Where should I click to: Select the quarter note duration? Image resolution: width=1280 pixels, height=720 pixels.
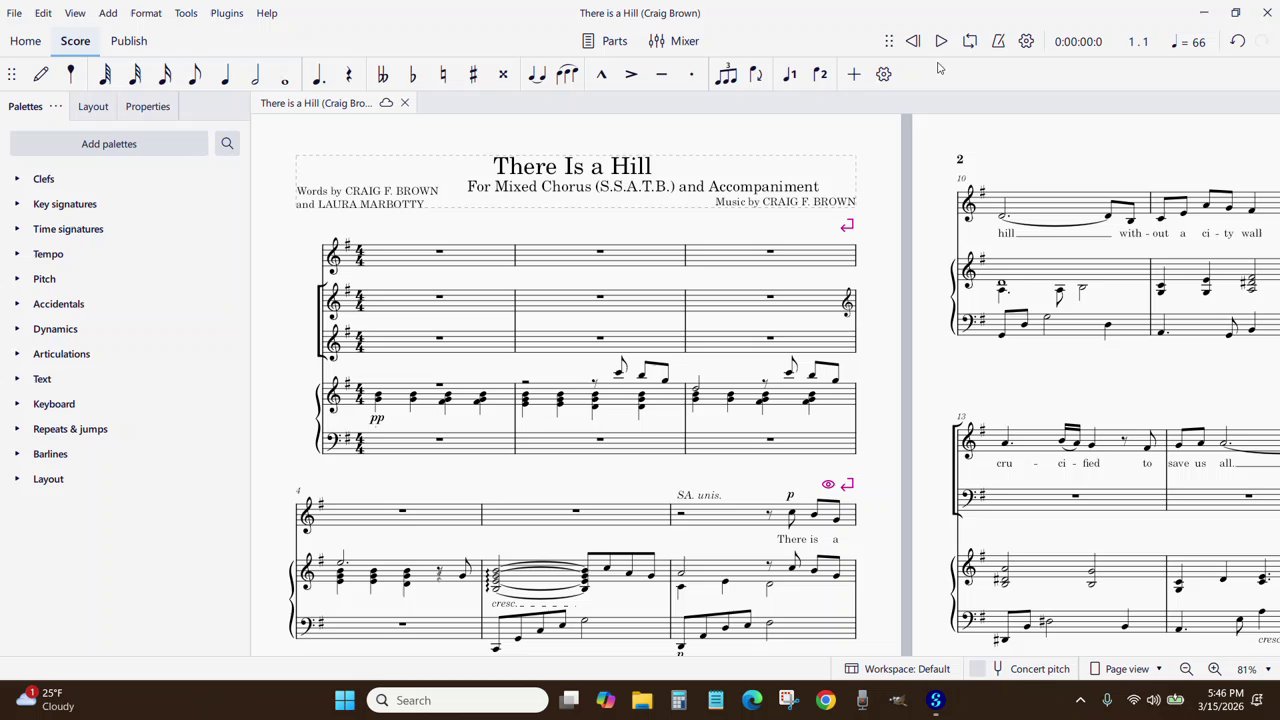click(x=225, y=74)
